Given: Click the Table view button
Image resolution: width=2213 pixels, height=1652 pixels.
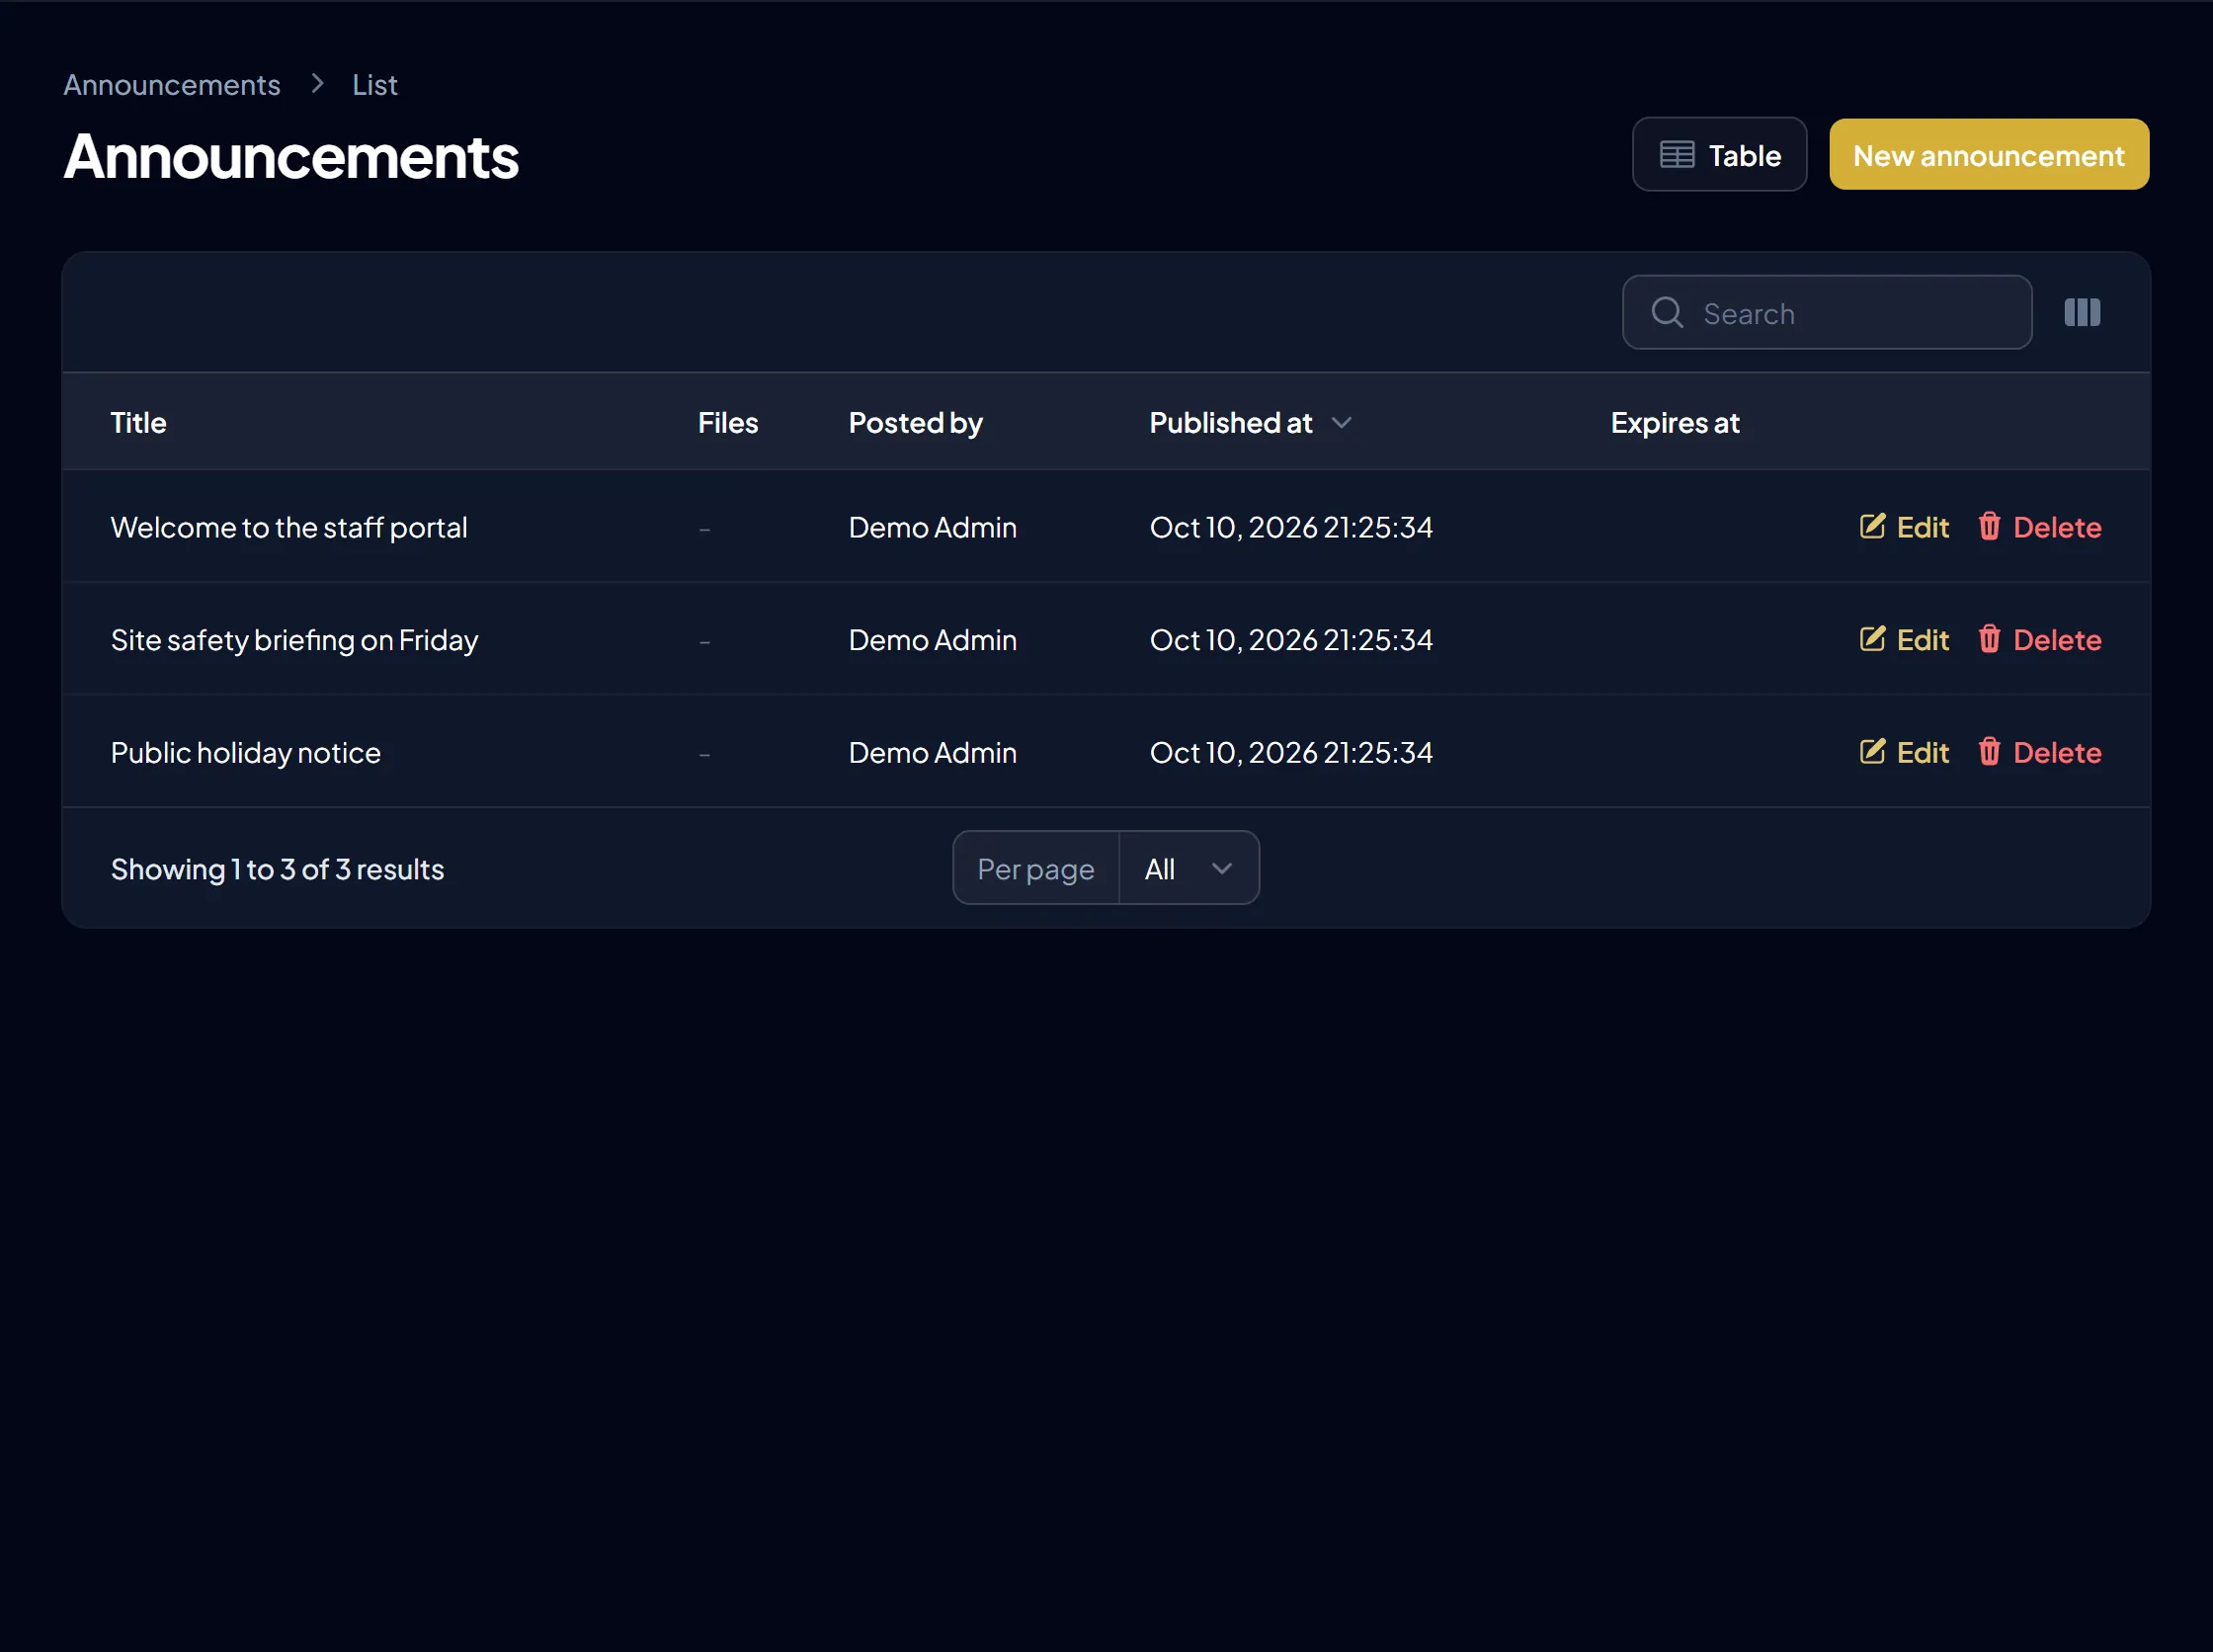Looking at the screenshot, I should [1719, 155].
